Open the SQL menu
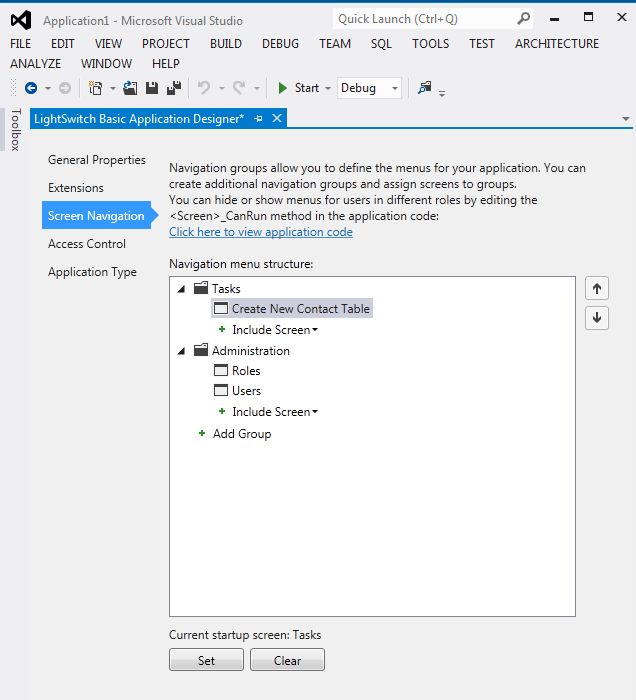Screen dimensions: 636x700 coord(381,44)
